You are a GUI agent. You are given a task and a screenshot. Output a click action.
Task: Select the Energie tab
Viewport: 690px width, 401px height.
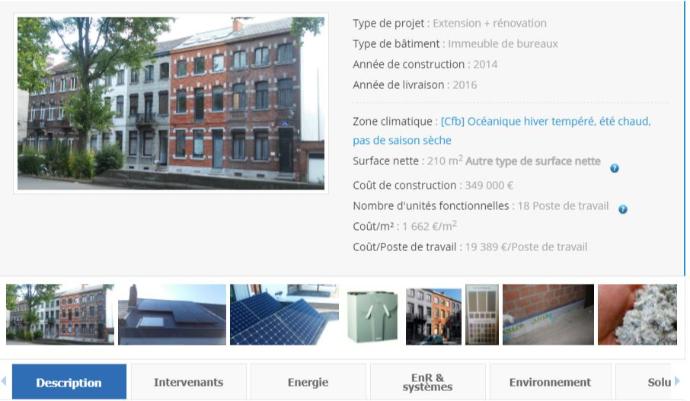pos(308,382)
